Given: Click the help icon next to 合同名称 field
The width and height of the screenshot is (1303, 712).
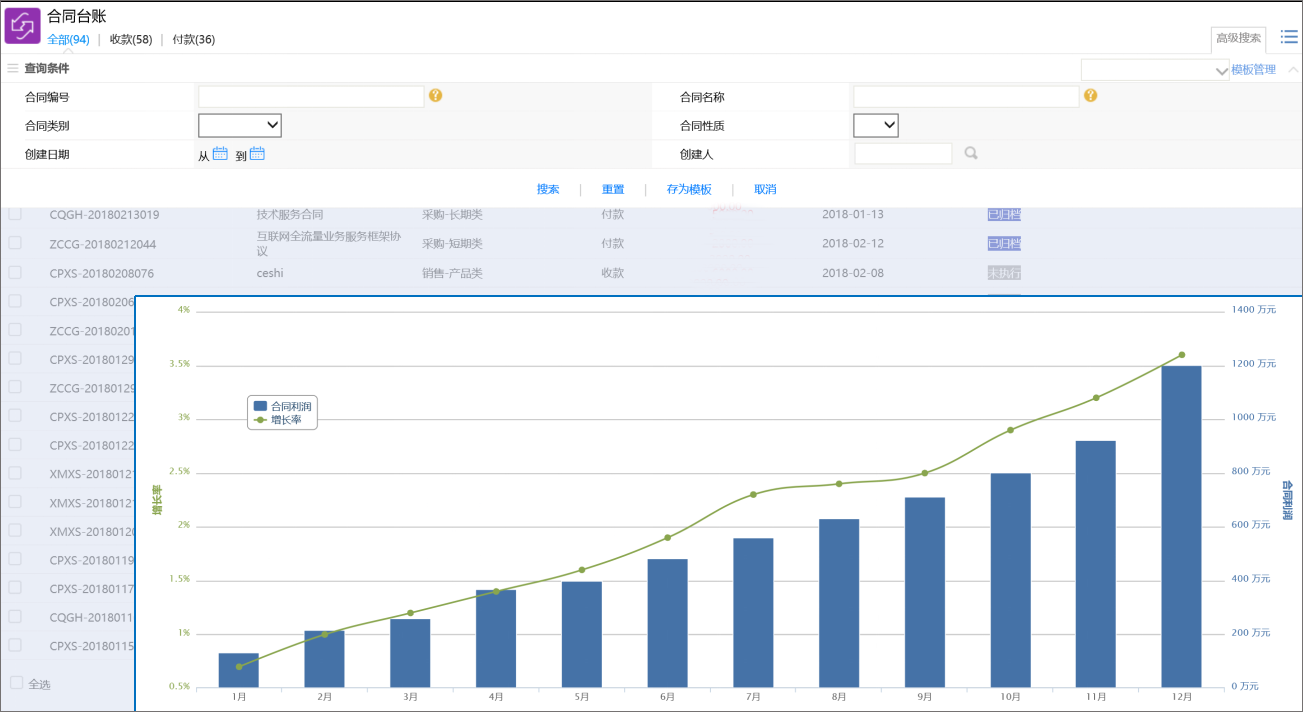Looking at the screenshot, I should click(x=1090, y=96).
